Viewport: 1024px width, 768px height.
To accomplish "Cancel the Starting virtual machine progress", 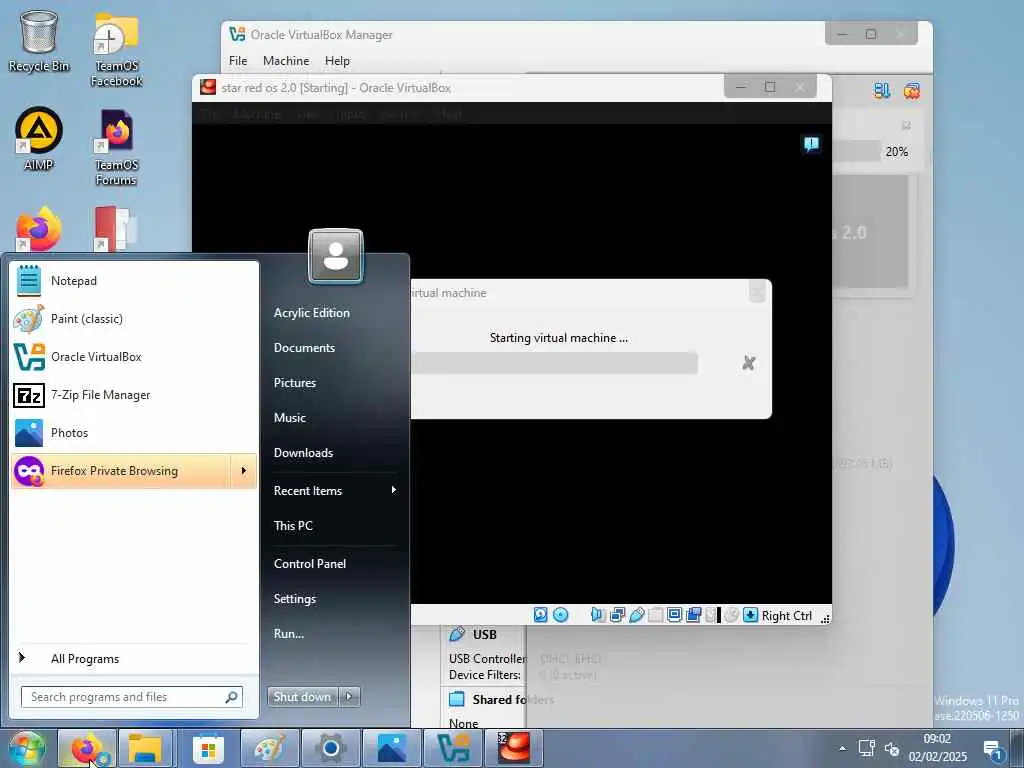I will [748, 363].
